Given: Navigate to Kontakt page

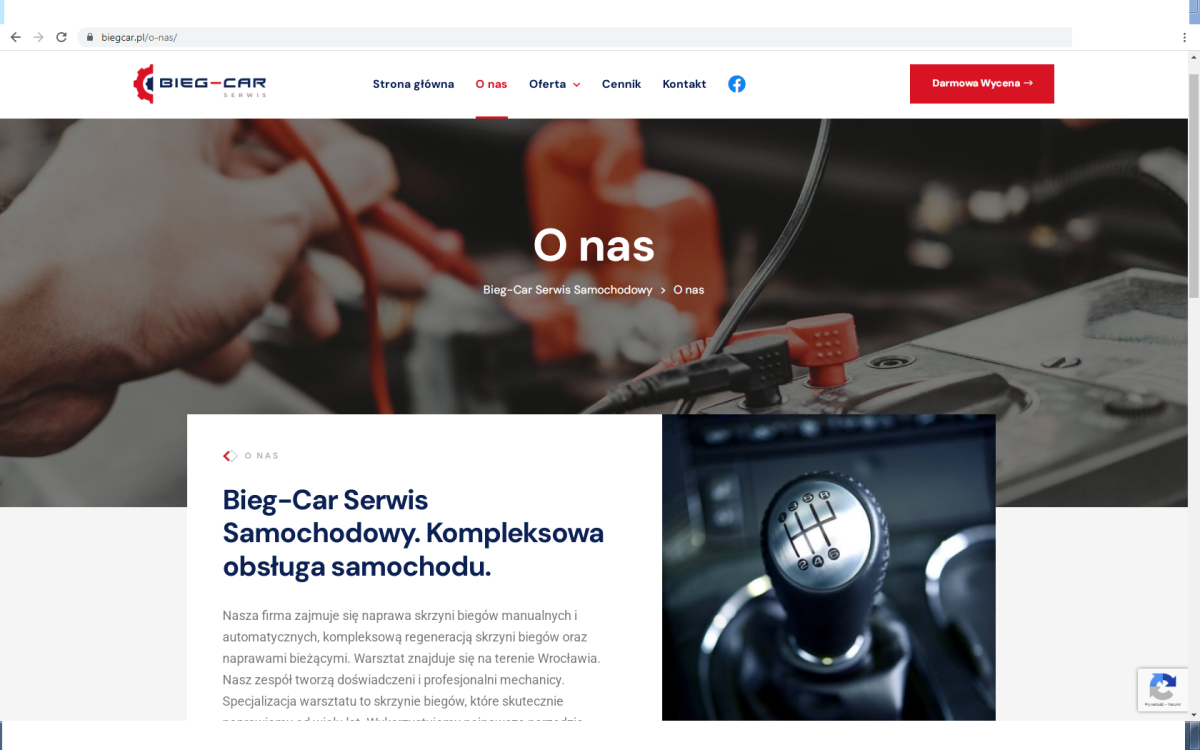Looking at the screenshot, I should 684,84.
